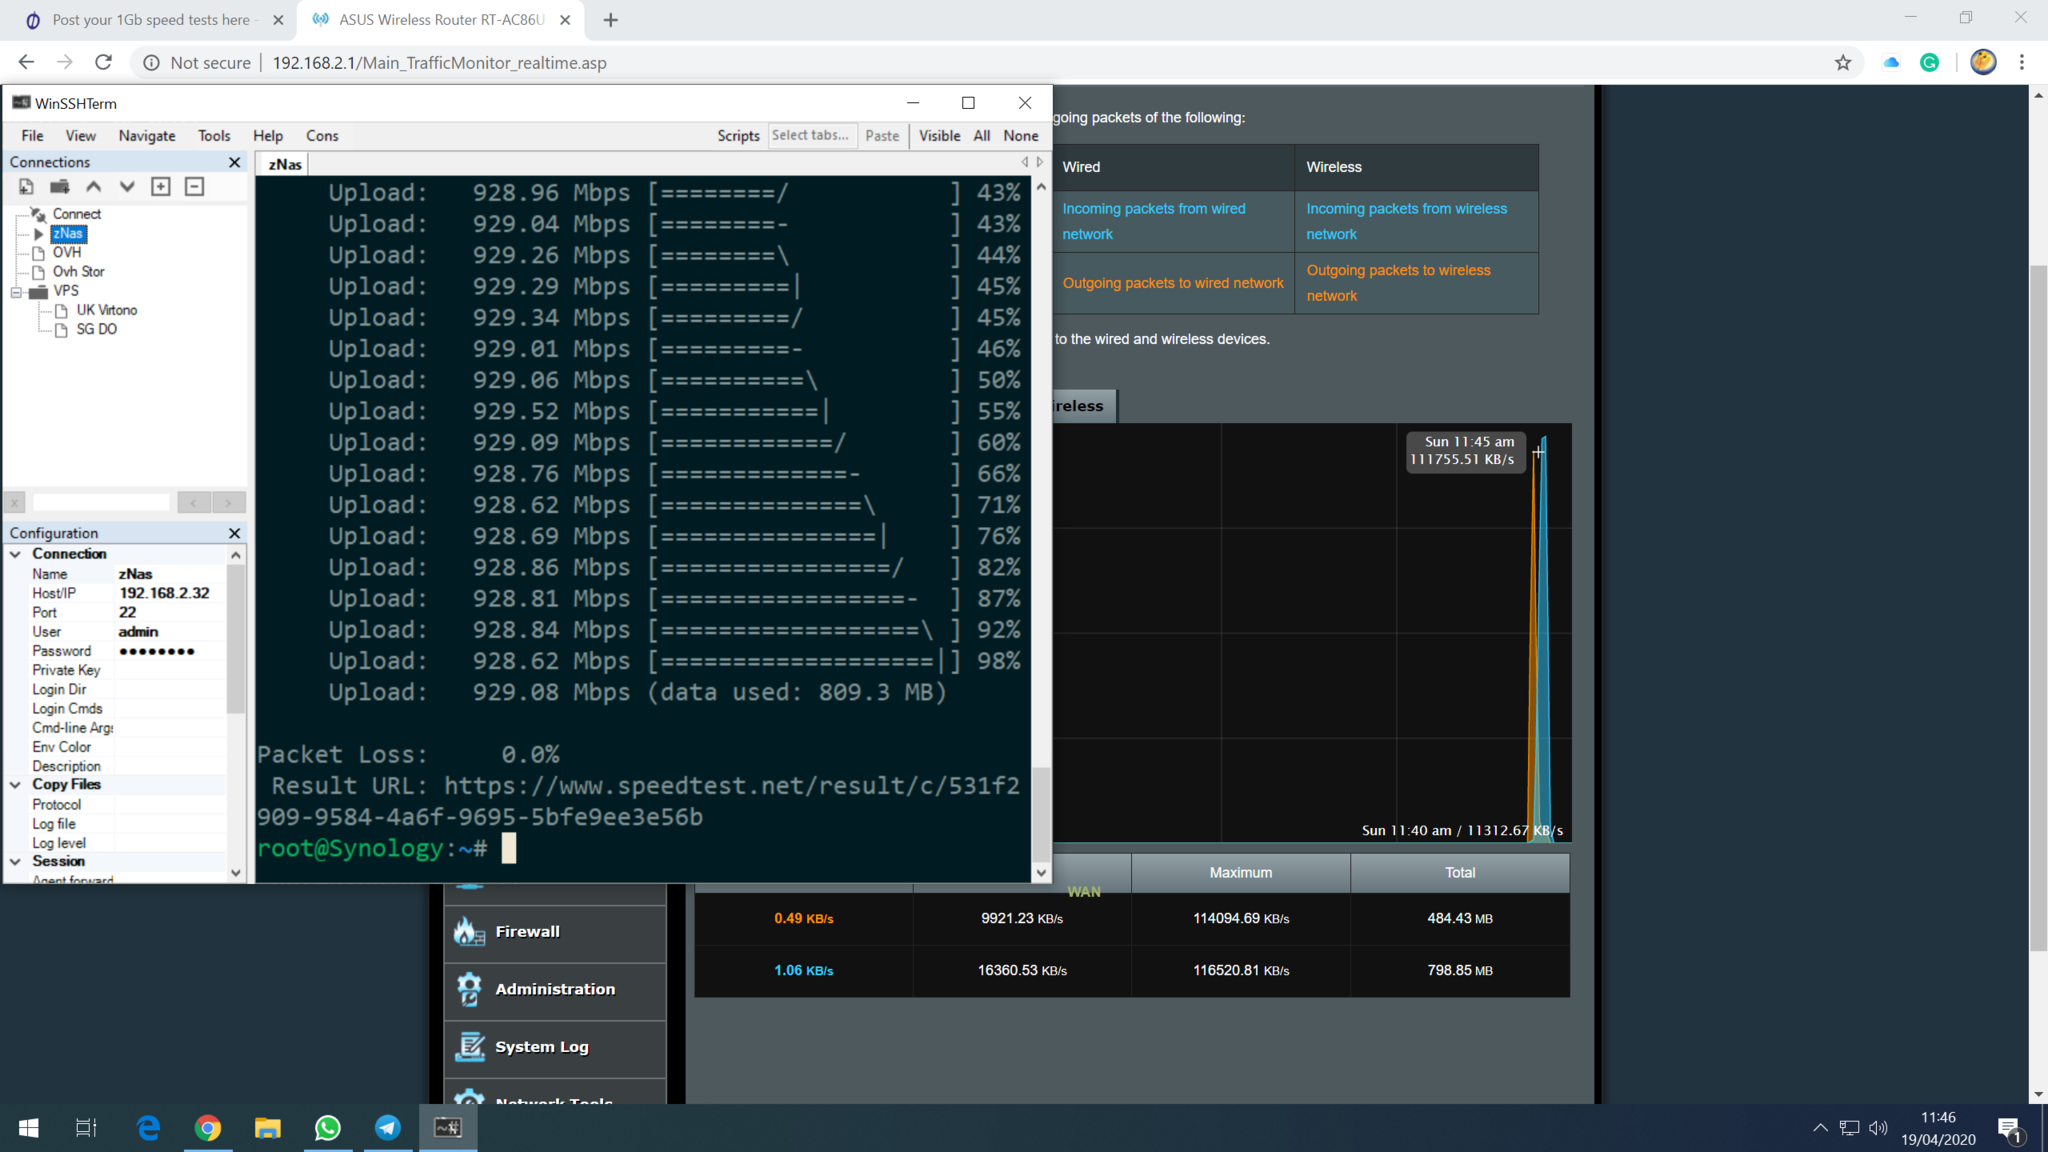Click the Password field
Screen dimensions: 2048x1152
170,651
